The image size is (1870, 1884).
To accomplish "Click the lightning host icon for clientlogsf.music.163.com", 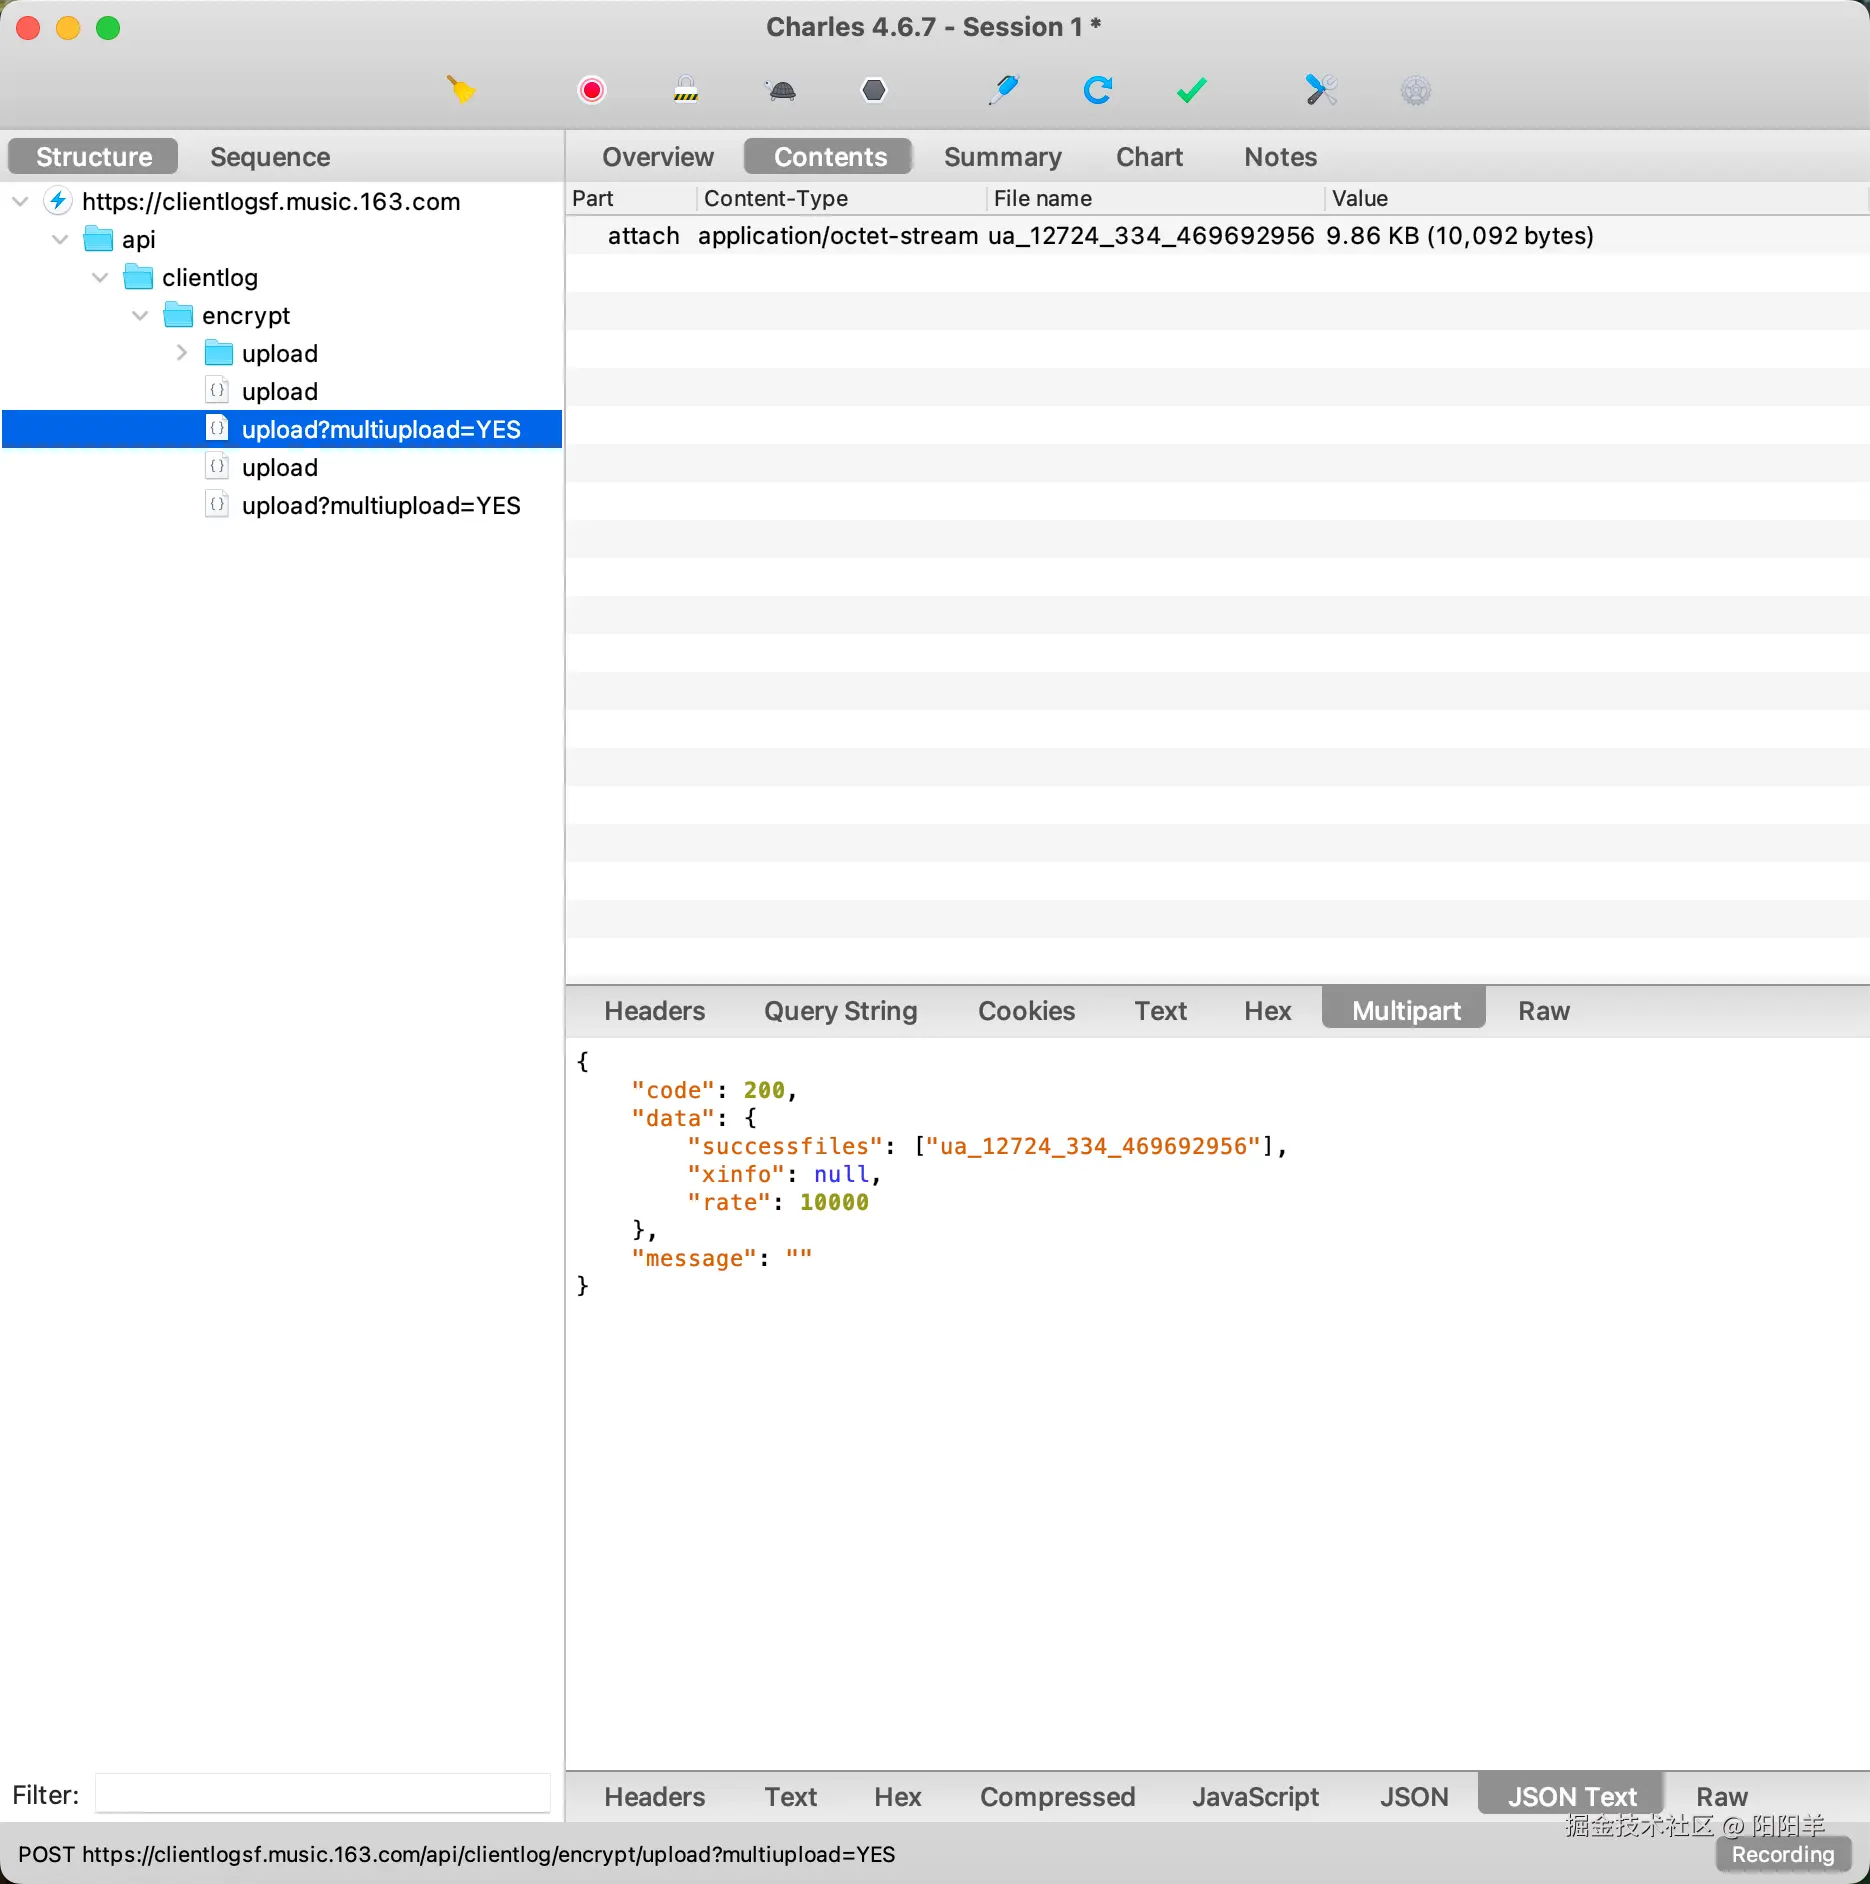I will click(x=58, y=201).
